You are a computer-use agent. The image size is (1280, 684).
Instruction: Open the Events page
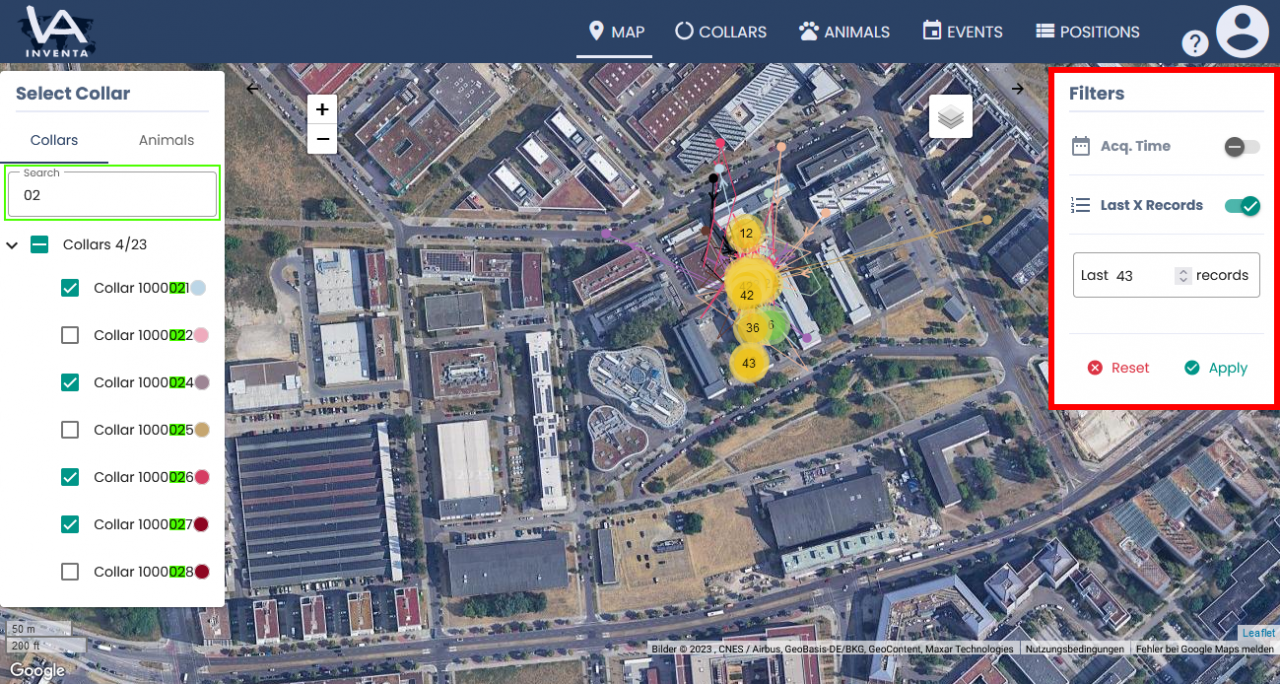pos(962,32)
